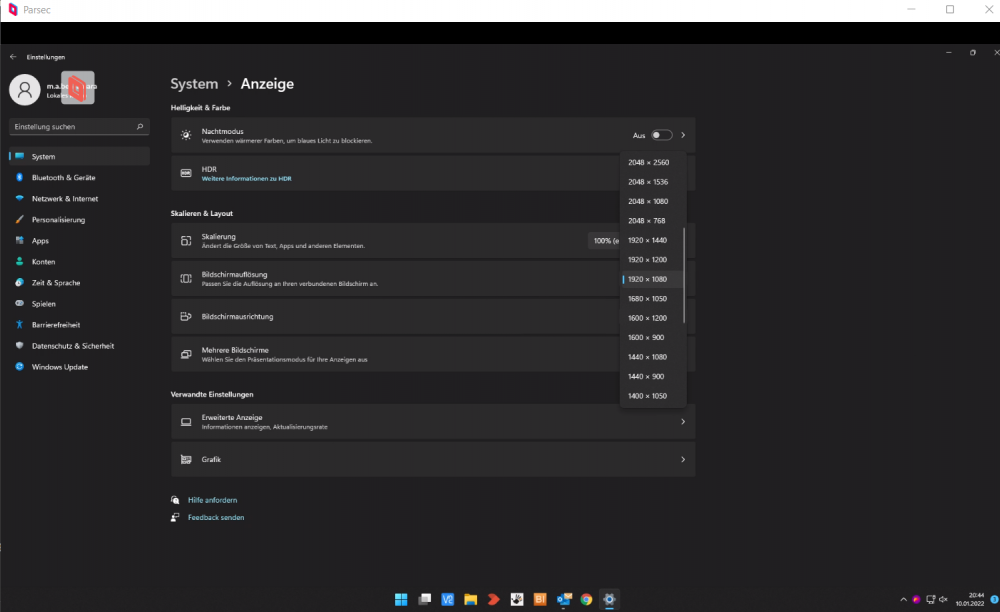1000x612 pixels.
Task: Open Bluetooth & Geräte settings
Action: click(x=80, y=177)
